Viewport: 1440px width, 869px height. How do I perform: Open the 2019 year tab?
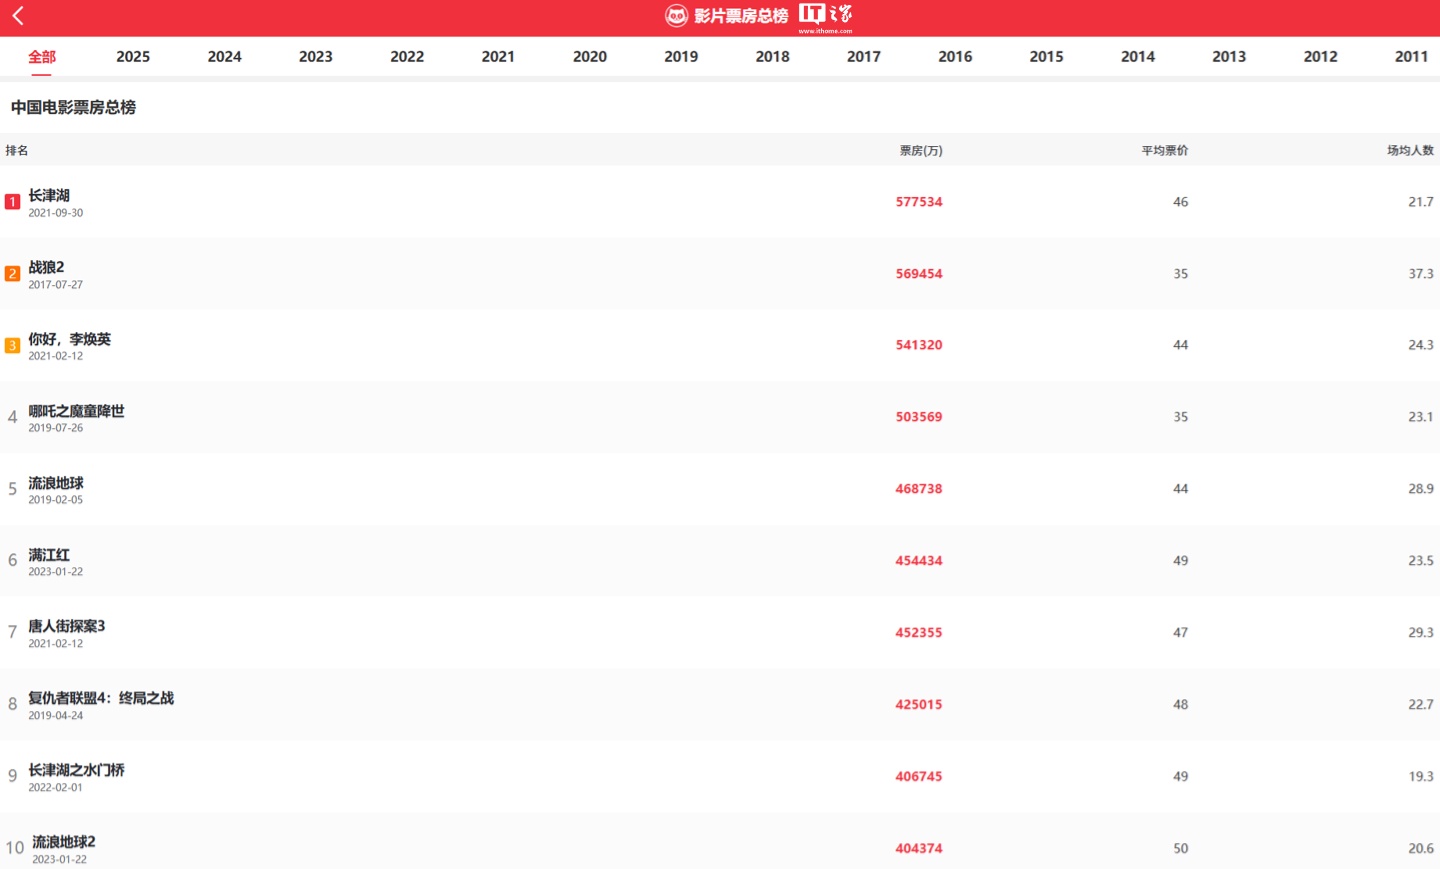[681, 57]
